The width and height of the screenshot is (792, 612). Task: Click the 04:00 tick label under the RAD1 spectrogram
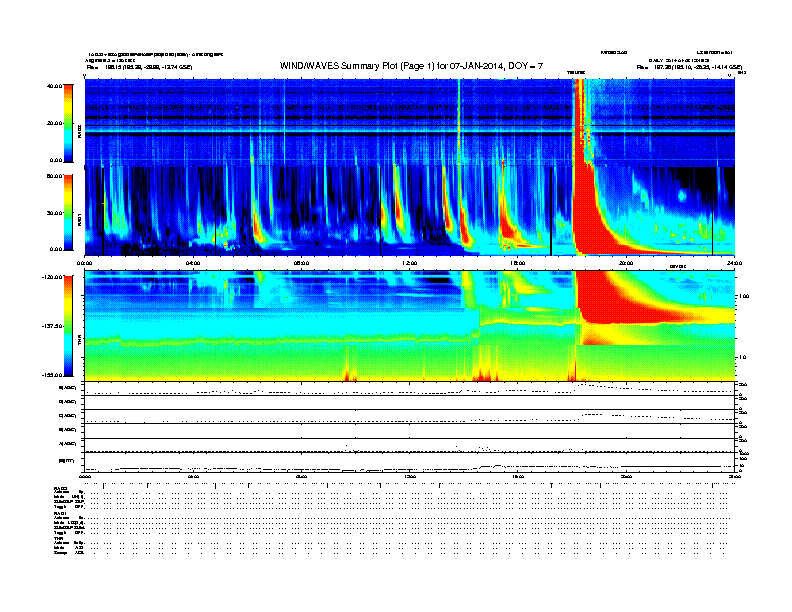pos(193,263)
